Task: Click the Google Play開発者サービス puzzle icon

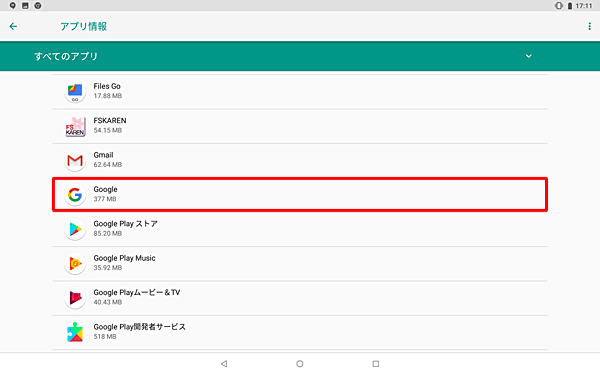Action: (75, 333)
